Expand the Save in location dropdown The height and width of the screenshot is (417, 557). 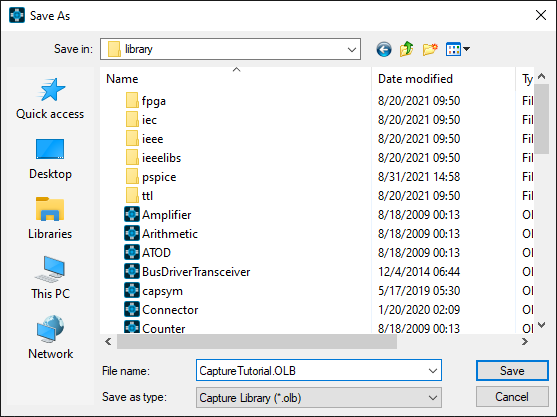tap(352, 49)
